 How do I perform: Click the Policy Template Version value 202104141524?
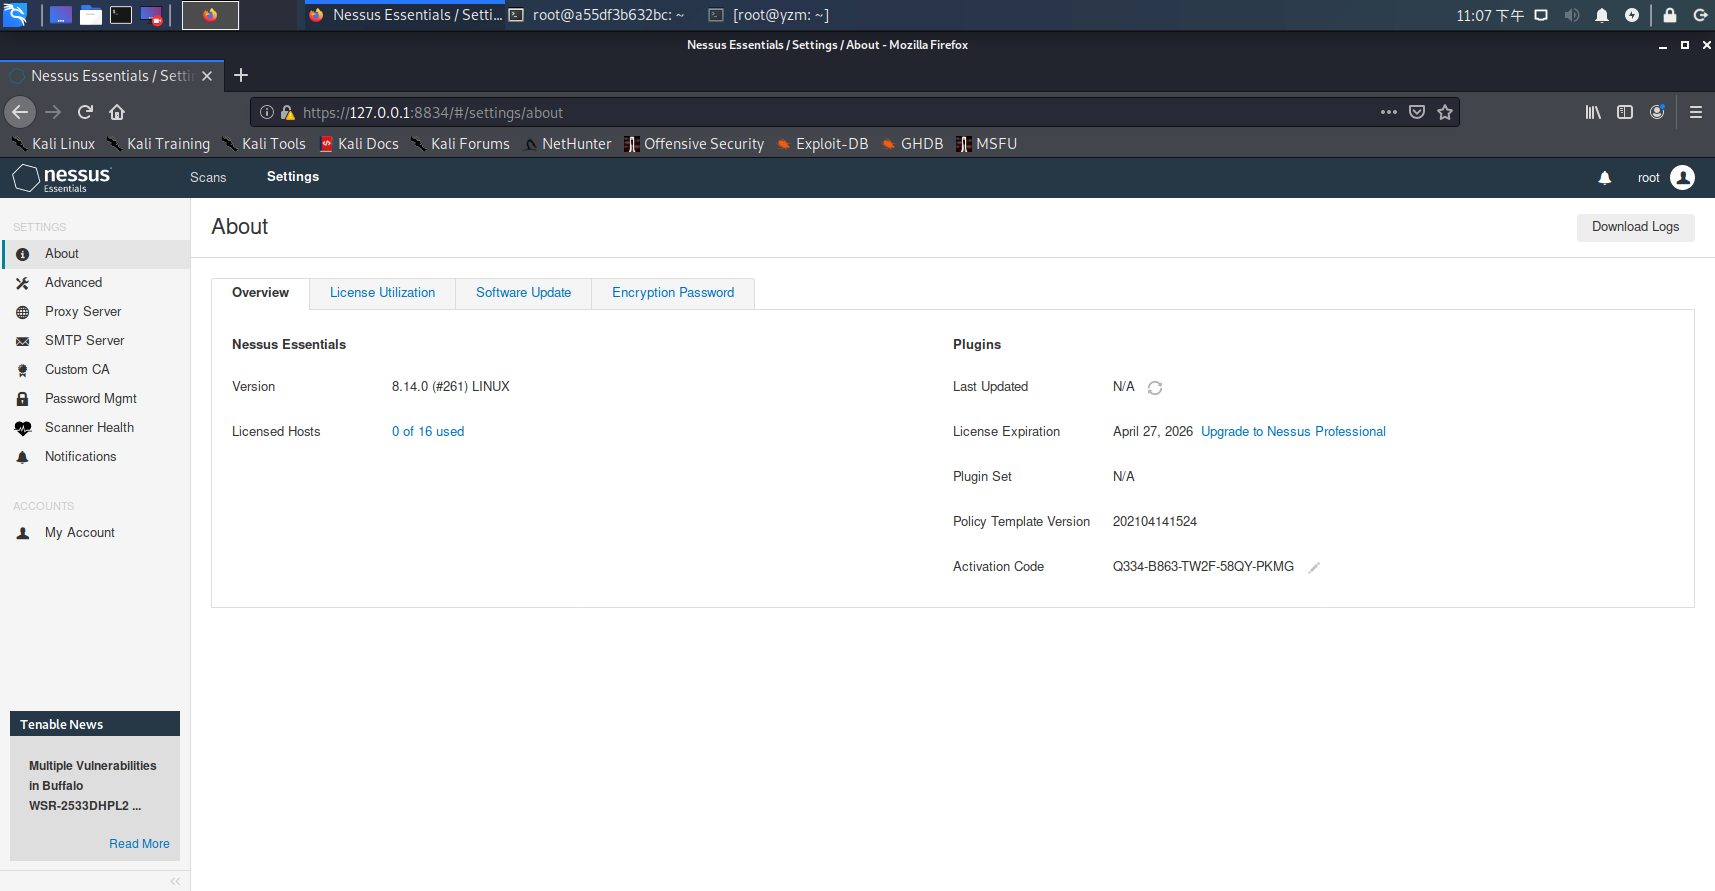tap(1155, 522)
